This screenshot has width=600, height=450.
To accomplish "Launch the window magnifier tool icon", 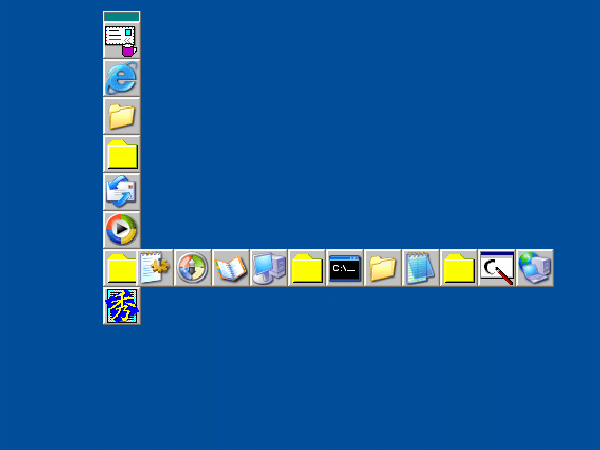I will pos(497,268).
